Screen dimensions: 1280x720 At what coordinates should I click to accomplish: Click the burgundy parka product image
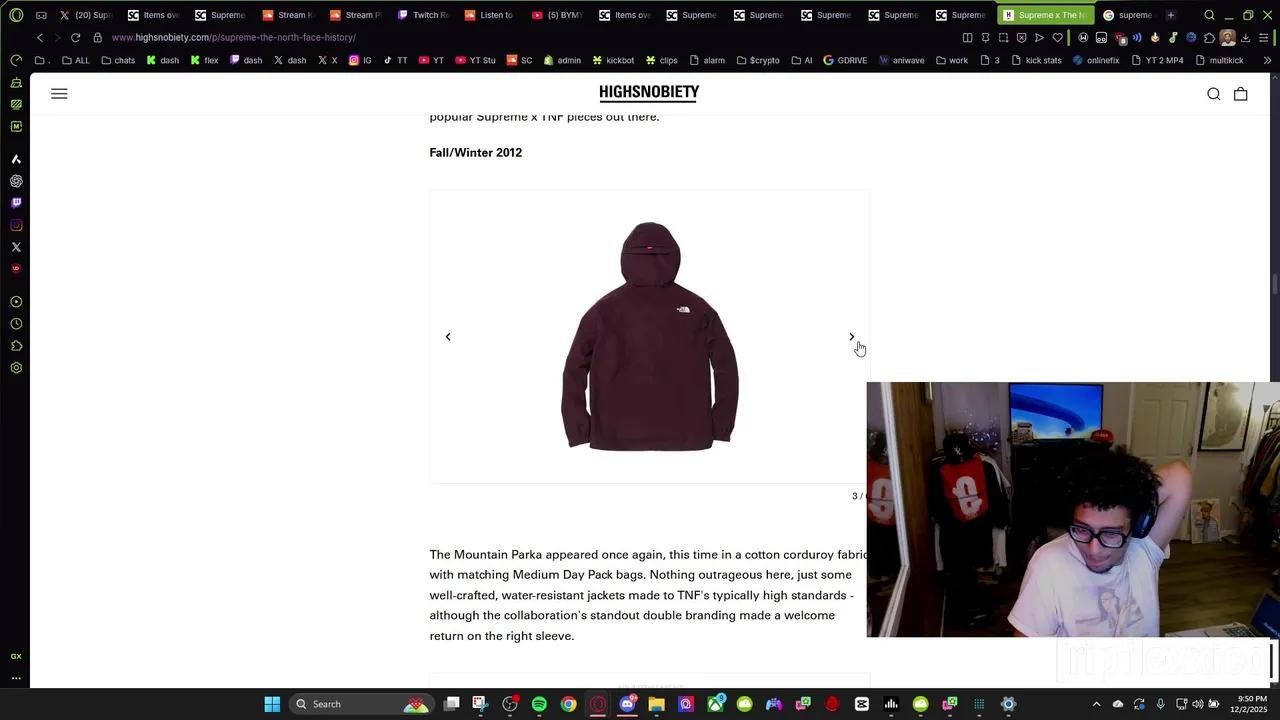point(650,336)
